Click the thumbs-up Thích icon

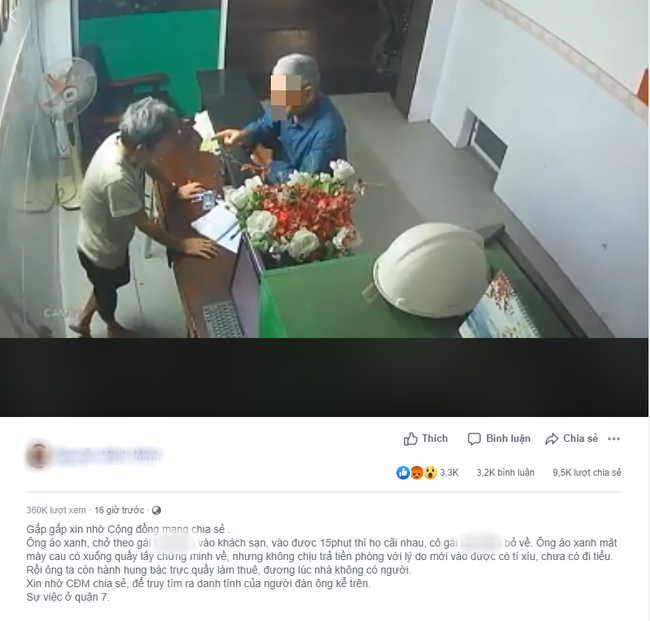(410, 439)
